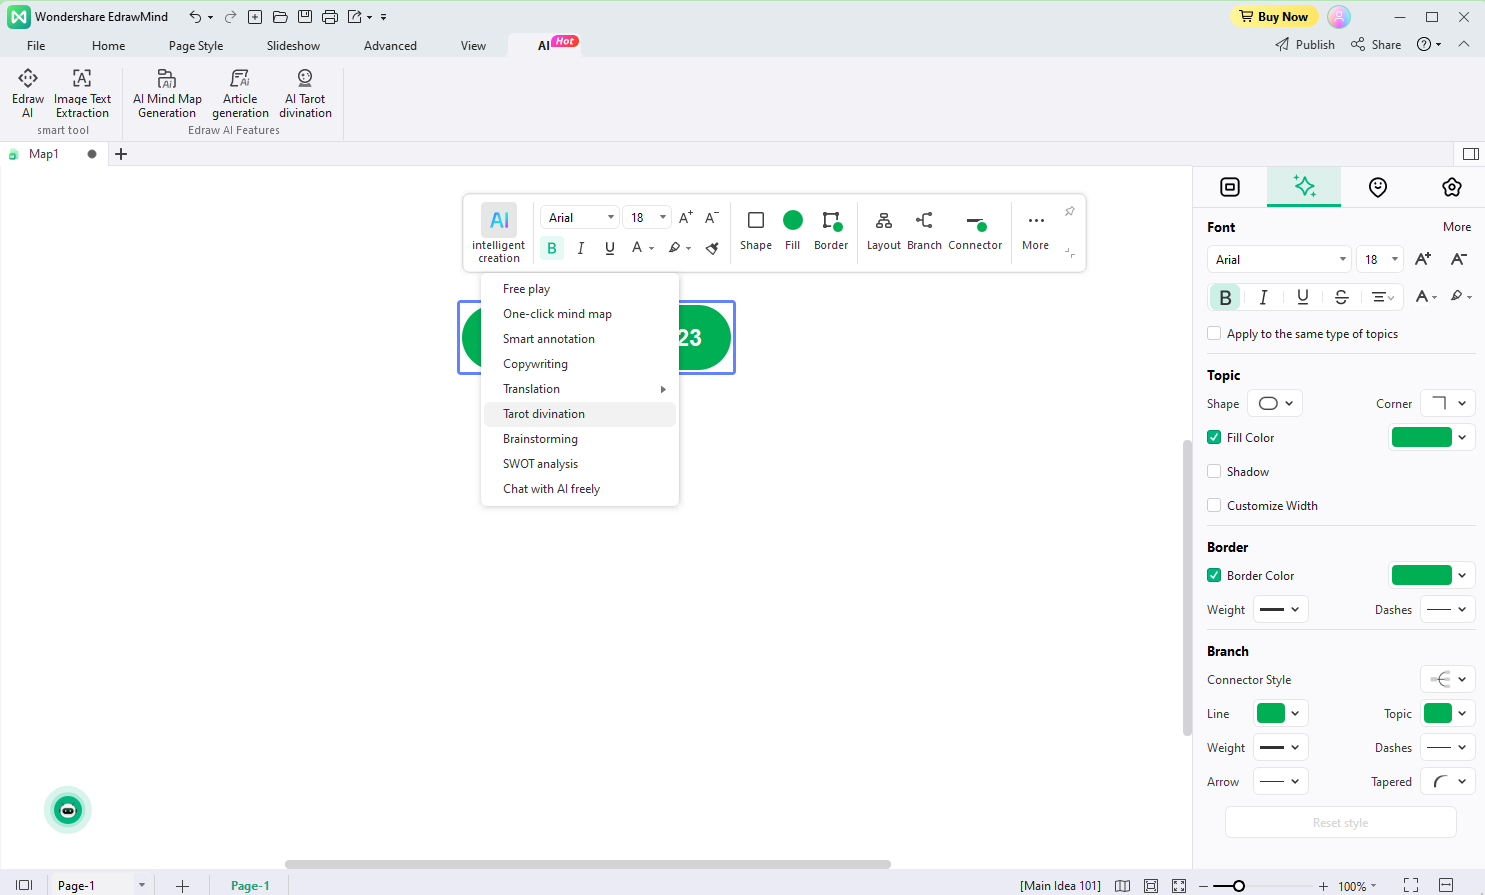The width and height of the screenshot is (1485, 895).
Task: Select SWOT analysis from the menu
Action: click(580, 464)
